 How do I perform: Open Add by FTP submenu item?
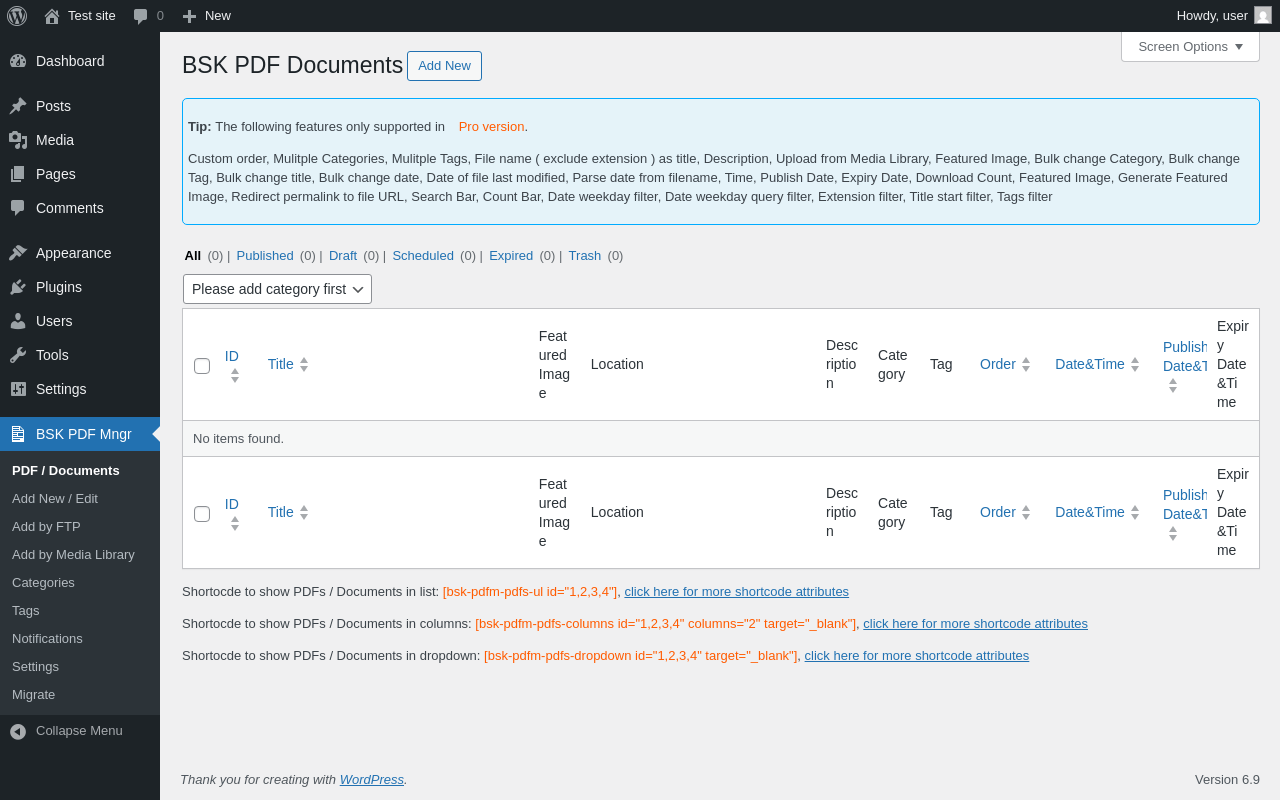click(46, 526)
